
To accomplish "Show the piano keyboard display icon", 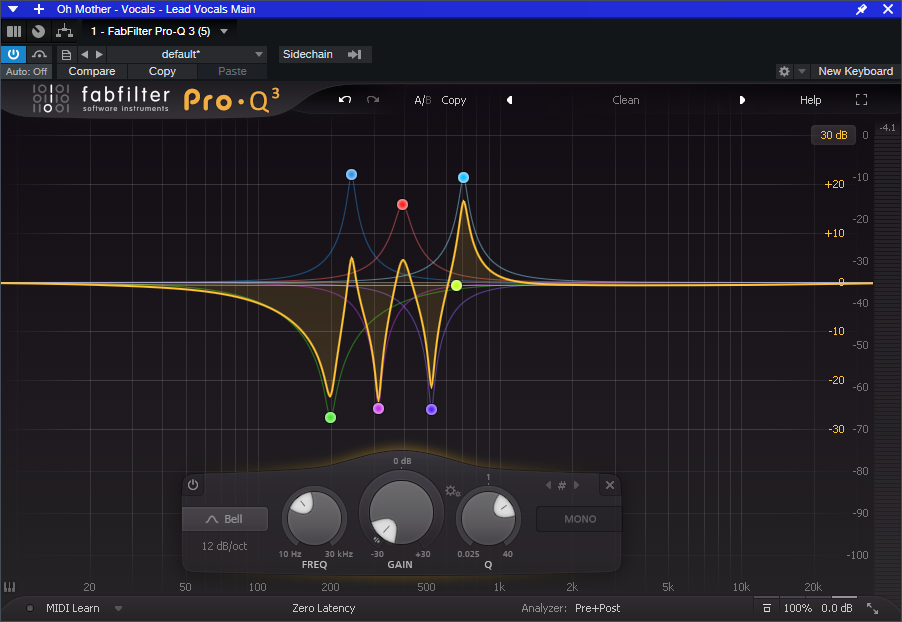I will (x=10, y=587).
